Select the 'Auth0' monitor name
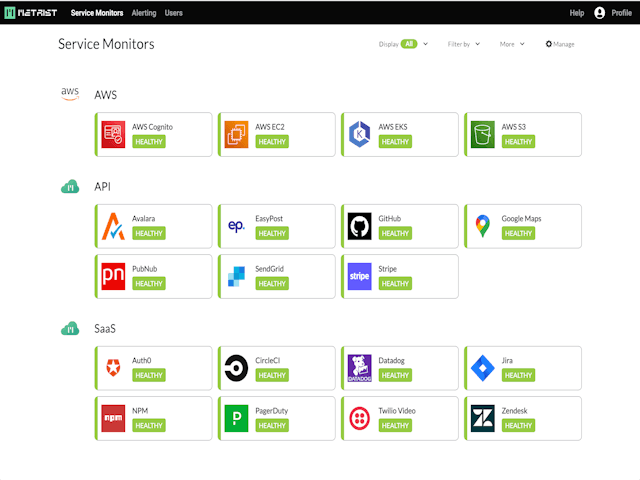The image size is (640, 480). (x=142, y=360)
